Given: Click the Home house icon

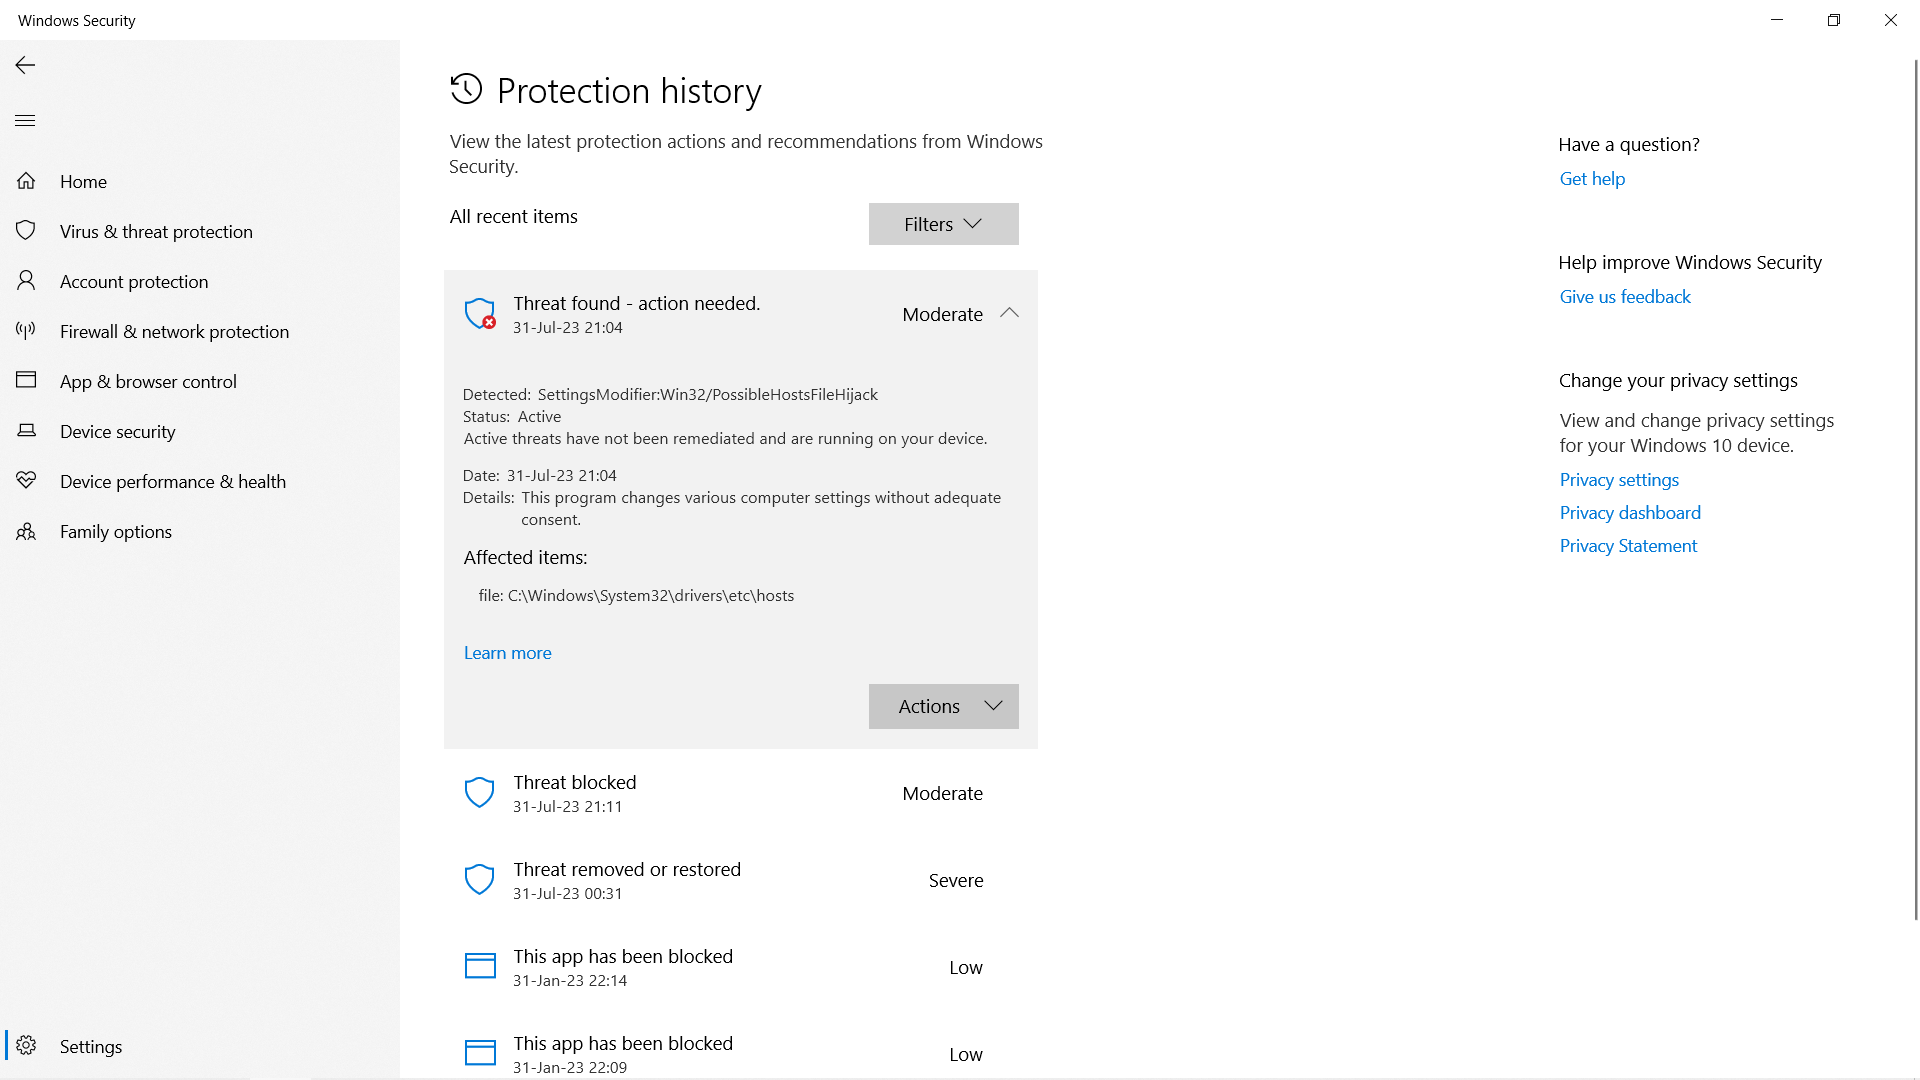Looking at the screenshot, I should pos(26,181).
